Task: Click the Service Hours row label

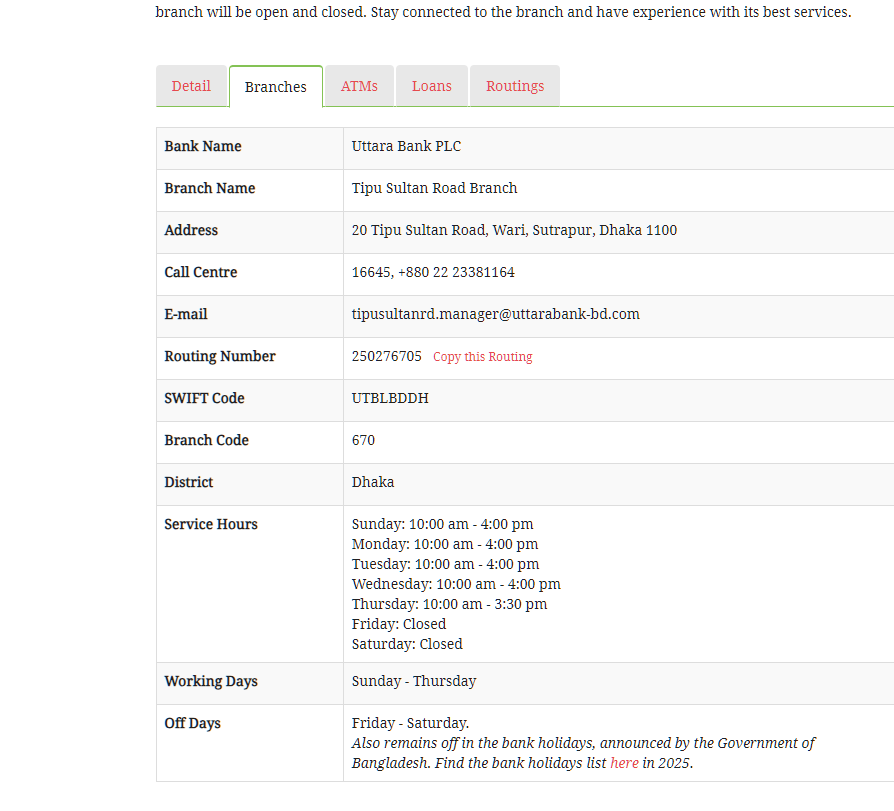Action: (x=211, y=524)
